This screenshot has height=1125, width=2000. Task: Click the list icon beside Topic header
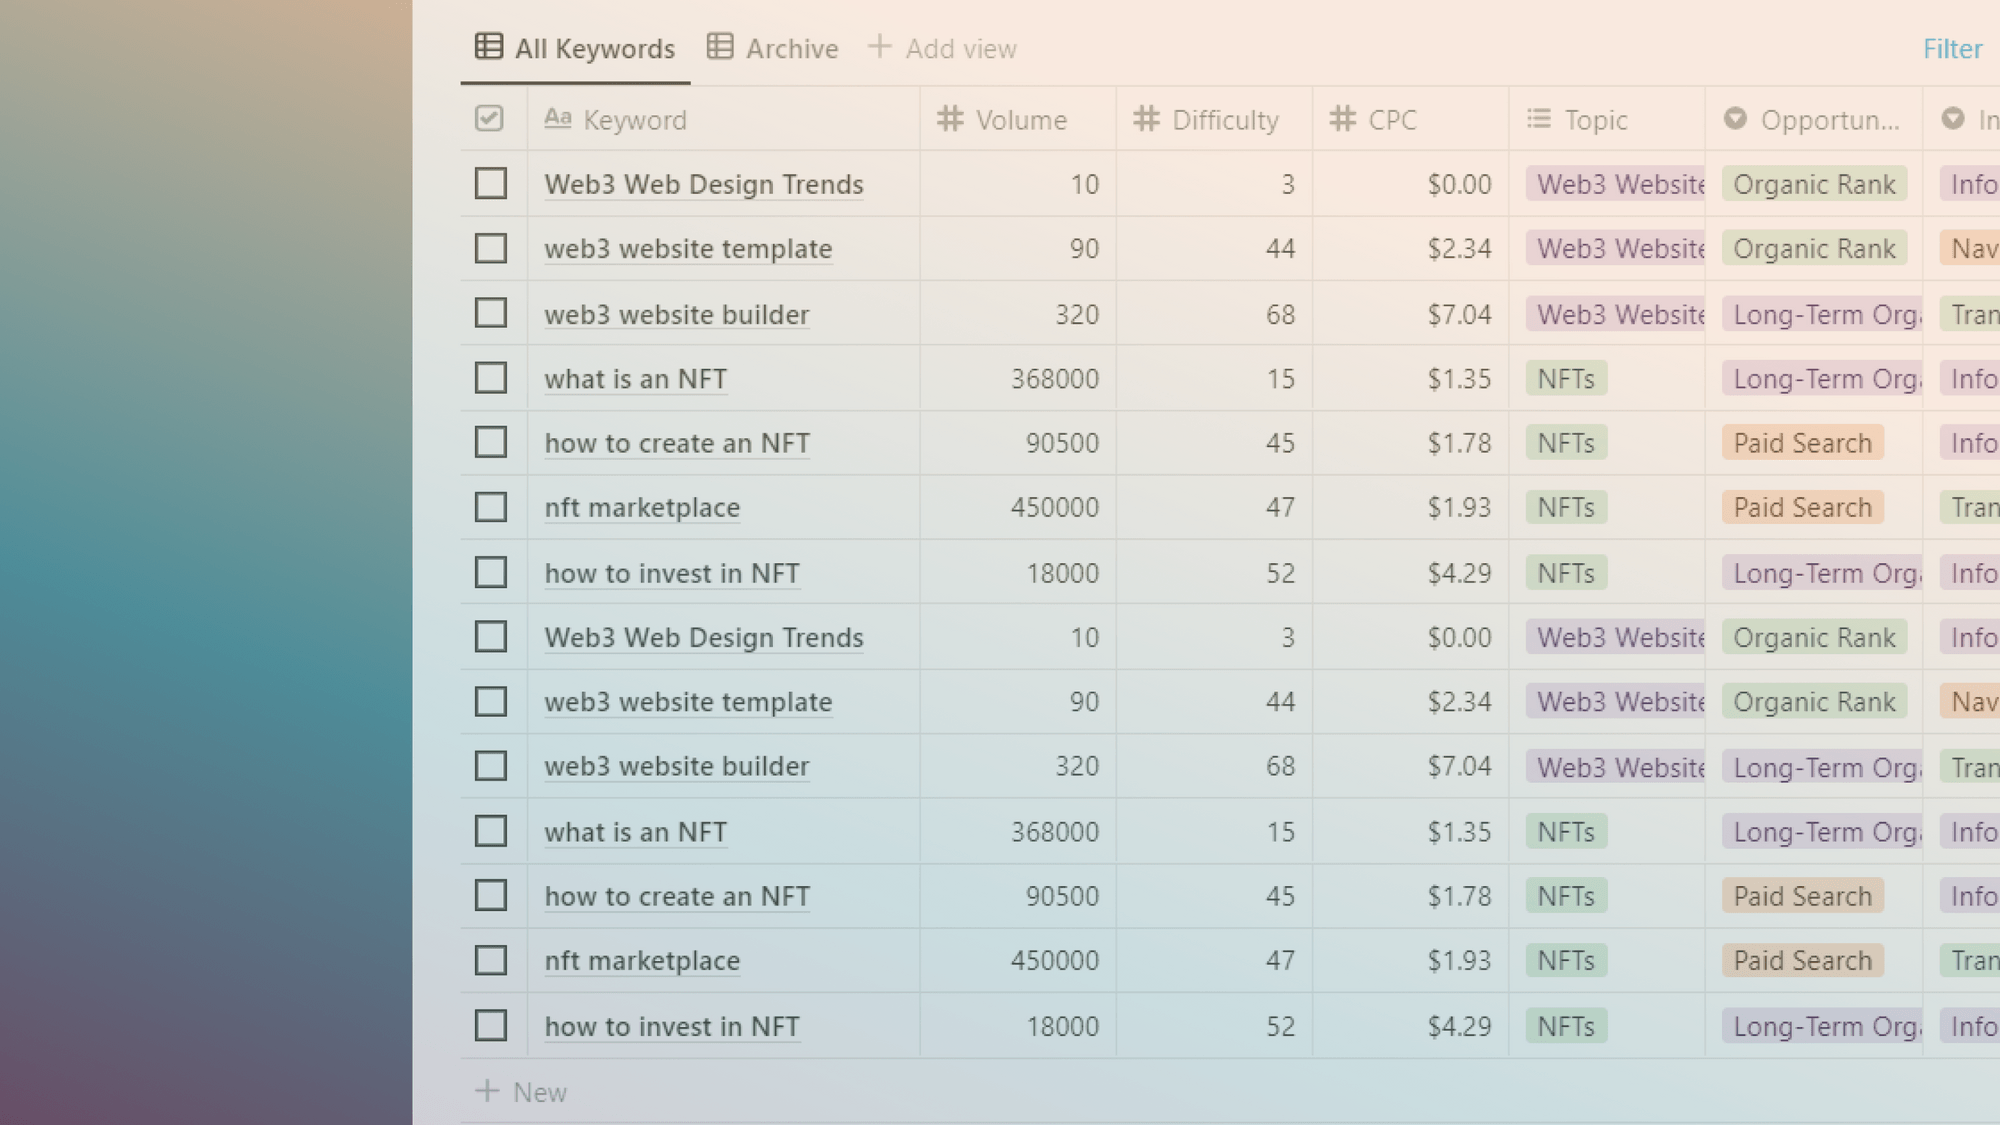[x=1537, y=119]
